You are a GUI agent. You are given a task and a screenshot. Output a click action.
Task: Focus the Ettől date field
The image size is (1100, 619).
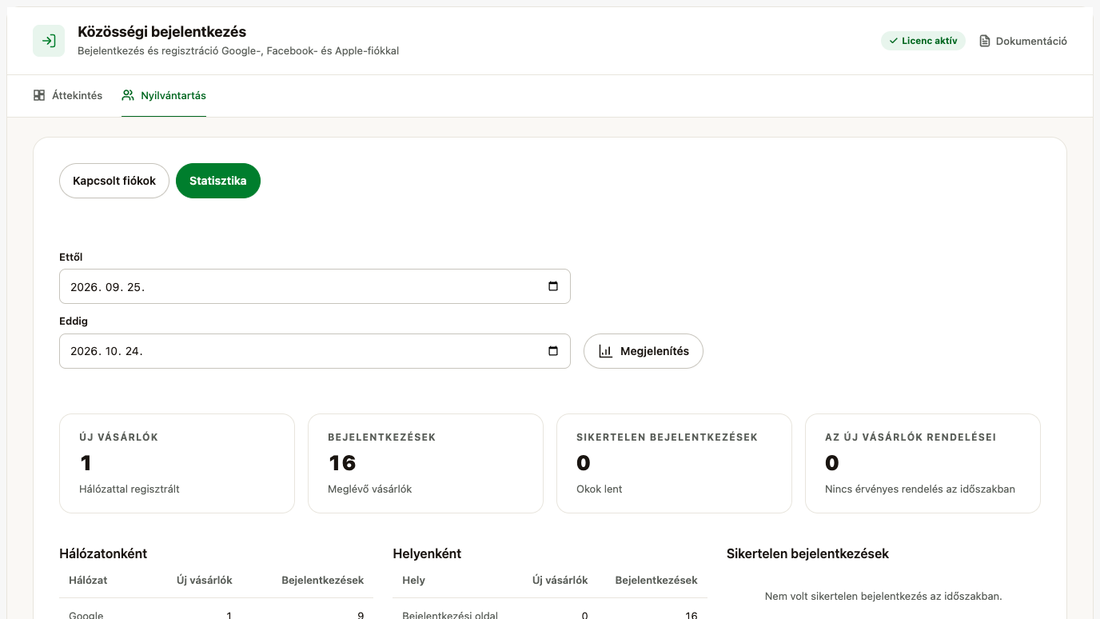[x=315, y=286]
